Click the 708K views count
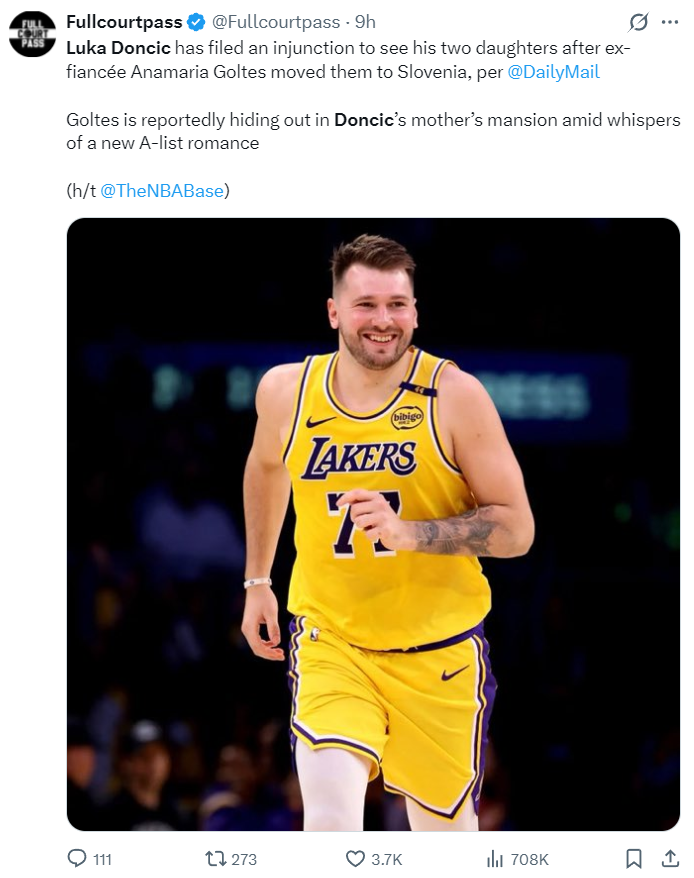 [529, 859]
